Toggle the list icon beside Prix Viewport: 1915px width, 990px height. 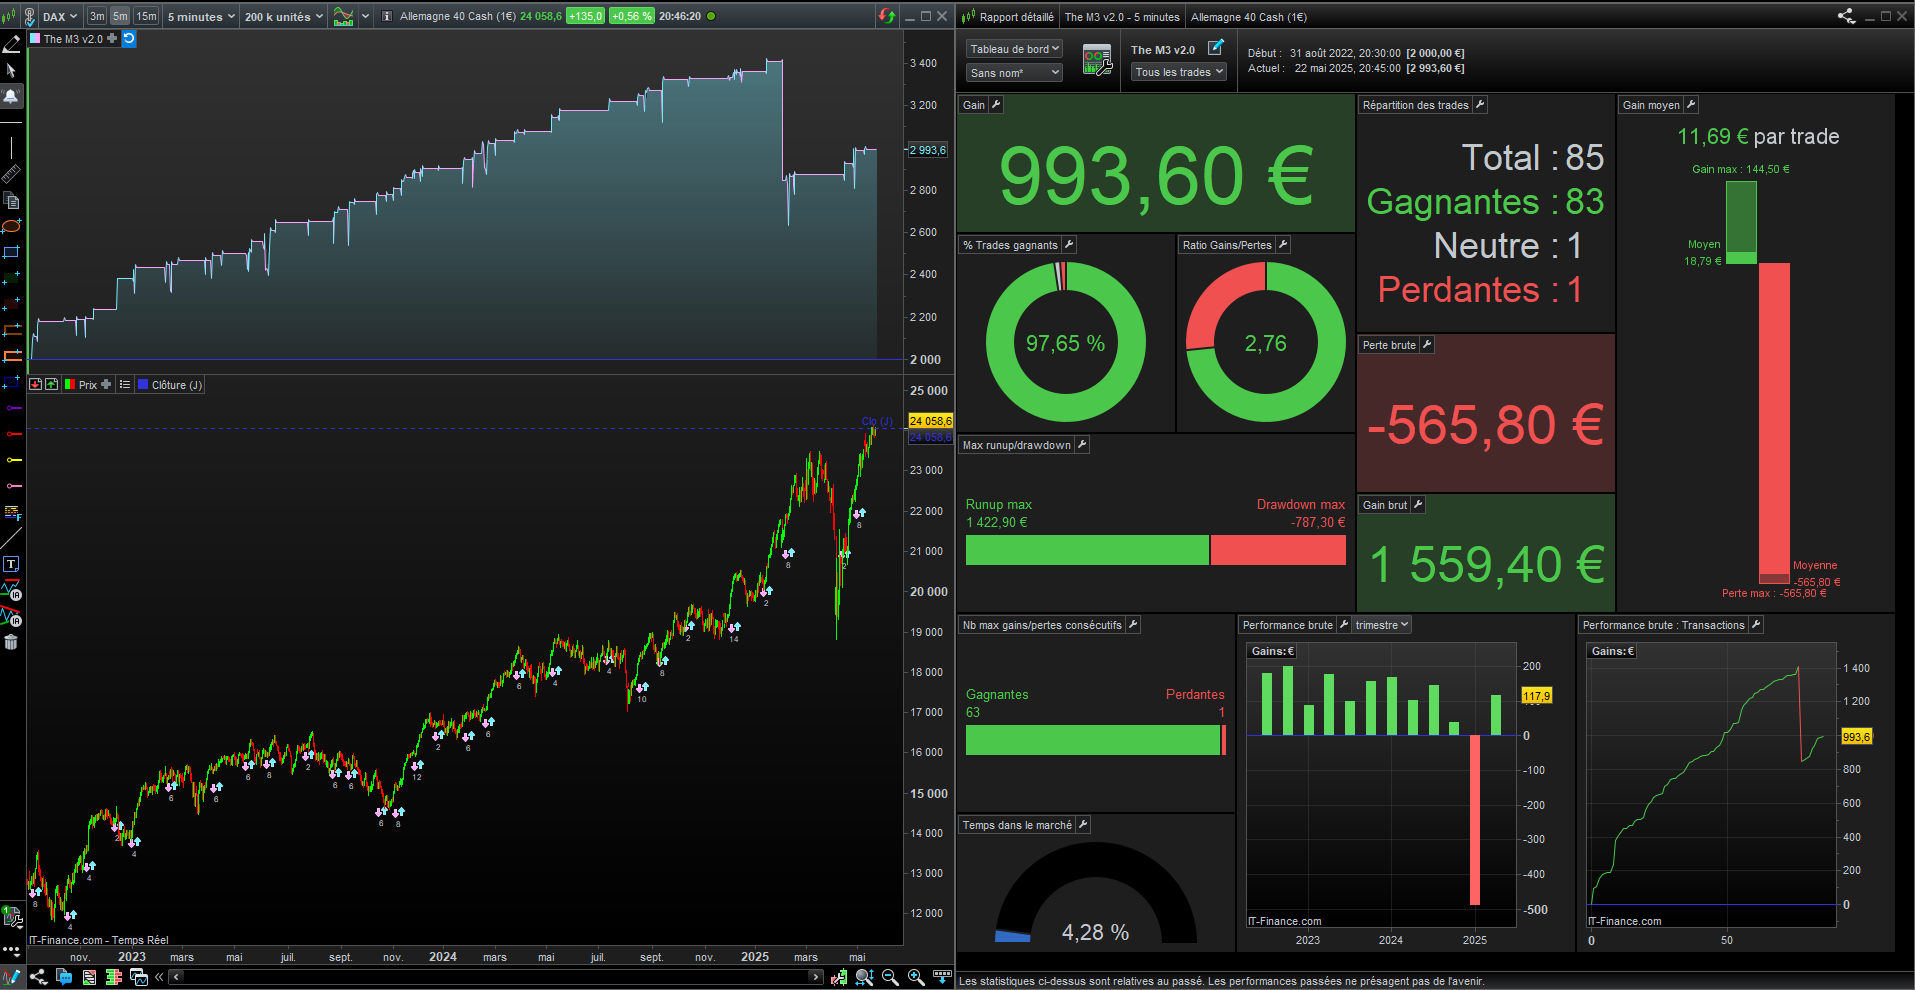pos(125,384)
